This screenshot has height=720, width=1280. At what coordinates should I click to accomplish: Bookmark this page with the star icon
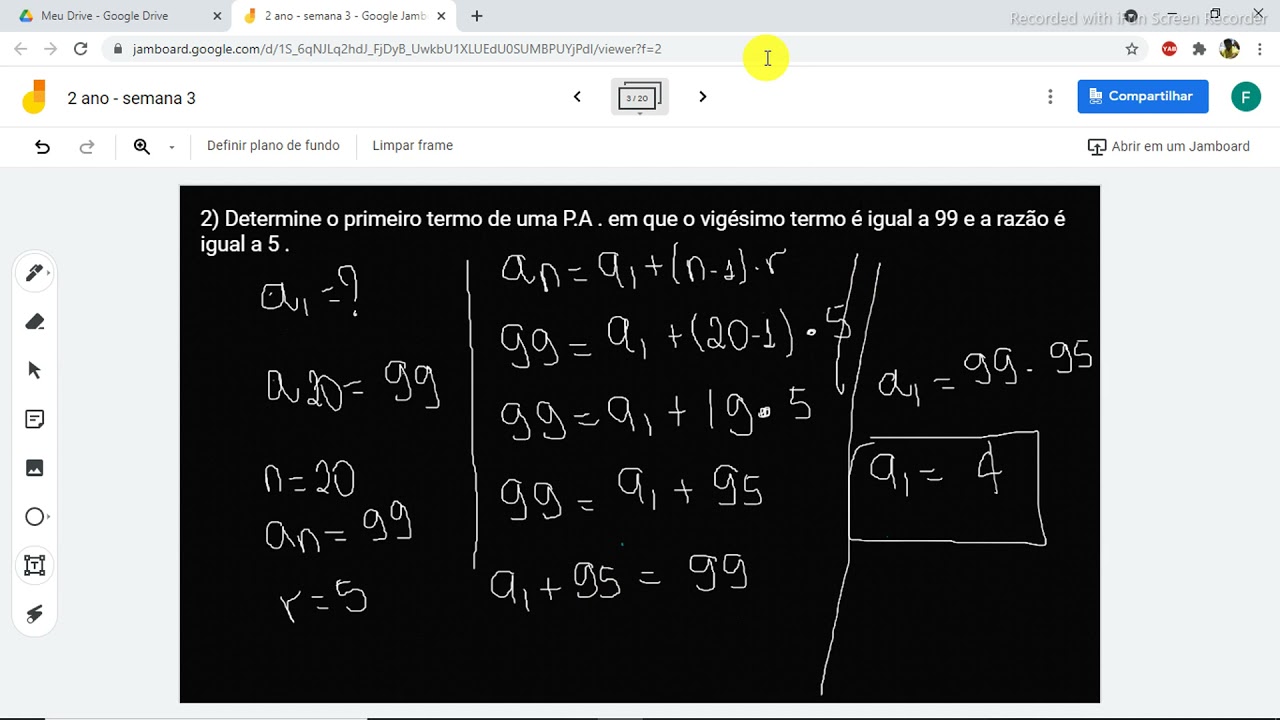coord(1132,49)
